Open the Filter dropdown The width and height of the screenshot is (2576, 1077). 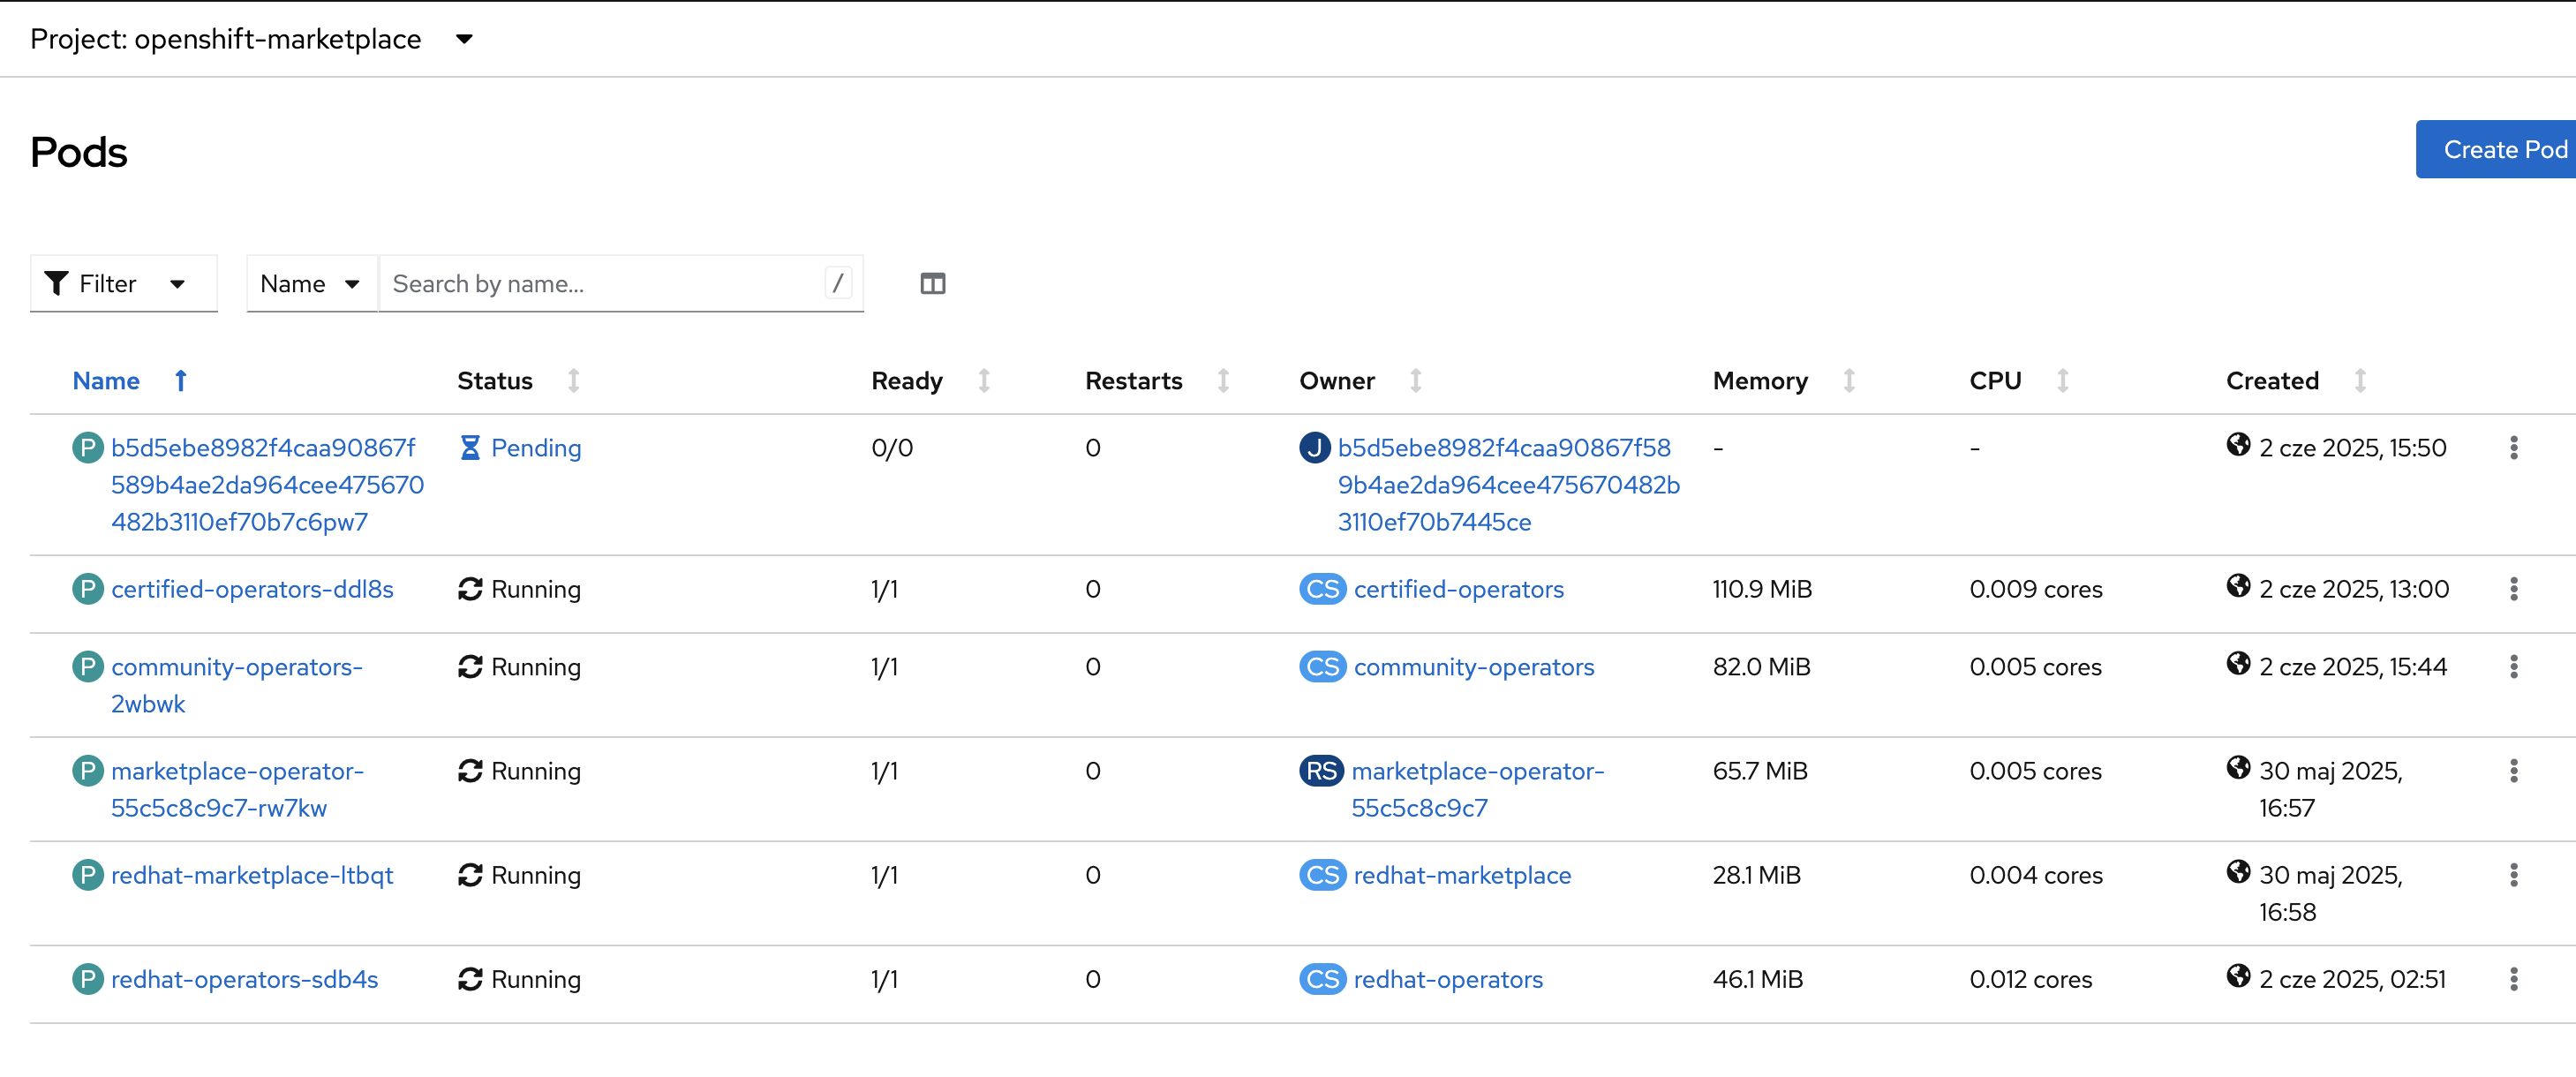tap(123, 284)
